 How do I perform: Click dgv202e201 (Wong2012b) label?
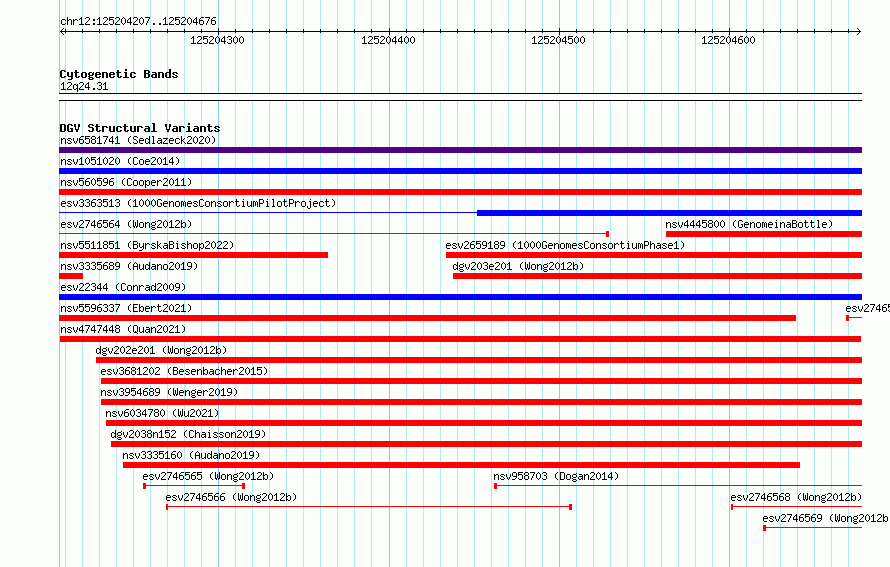click(161, 350)
